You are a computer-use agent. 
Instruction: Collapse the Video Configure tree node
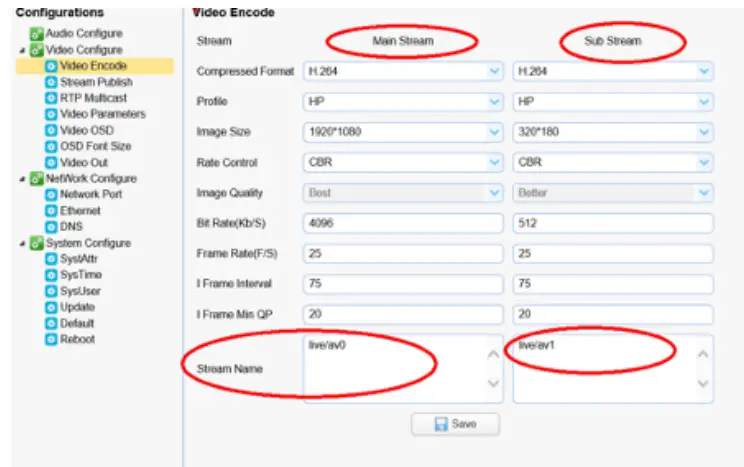pyautogui.click(x=22, y=50)
